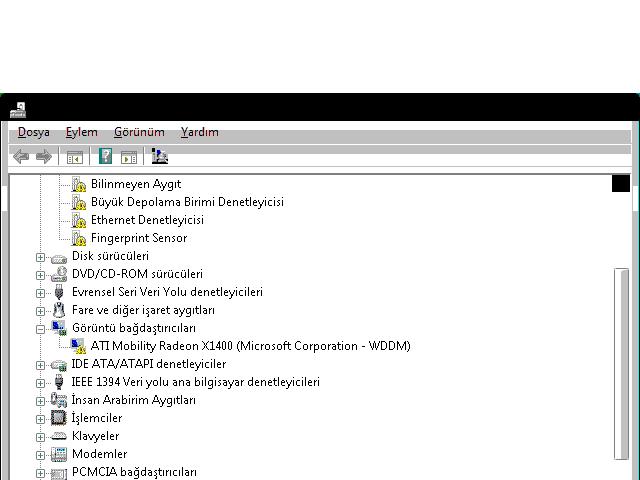Click the scrollbar up arrow button
The width and height of the screenshot is (640, 480).
pyautogui.click(x=621, y=183)
